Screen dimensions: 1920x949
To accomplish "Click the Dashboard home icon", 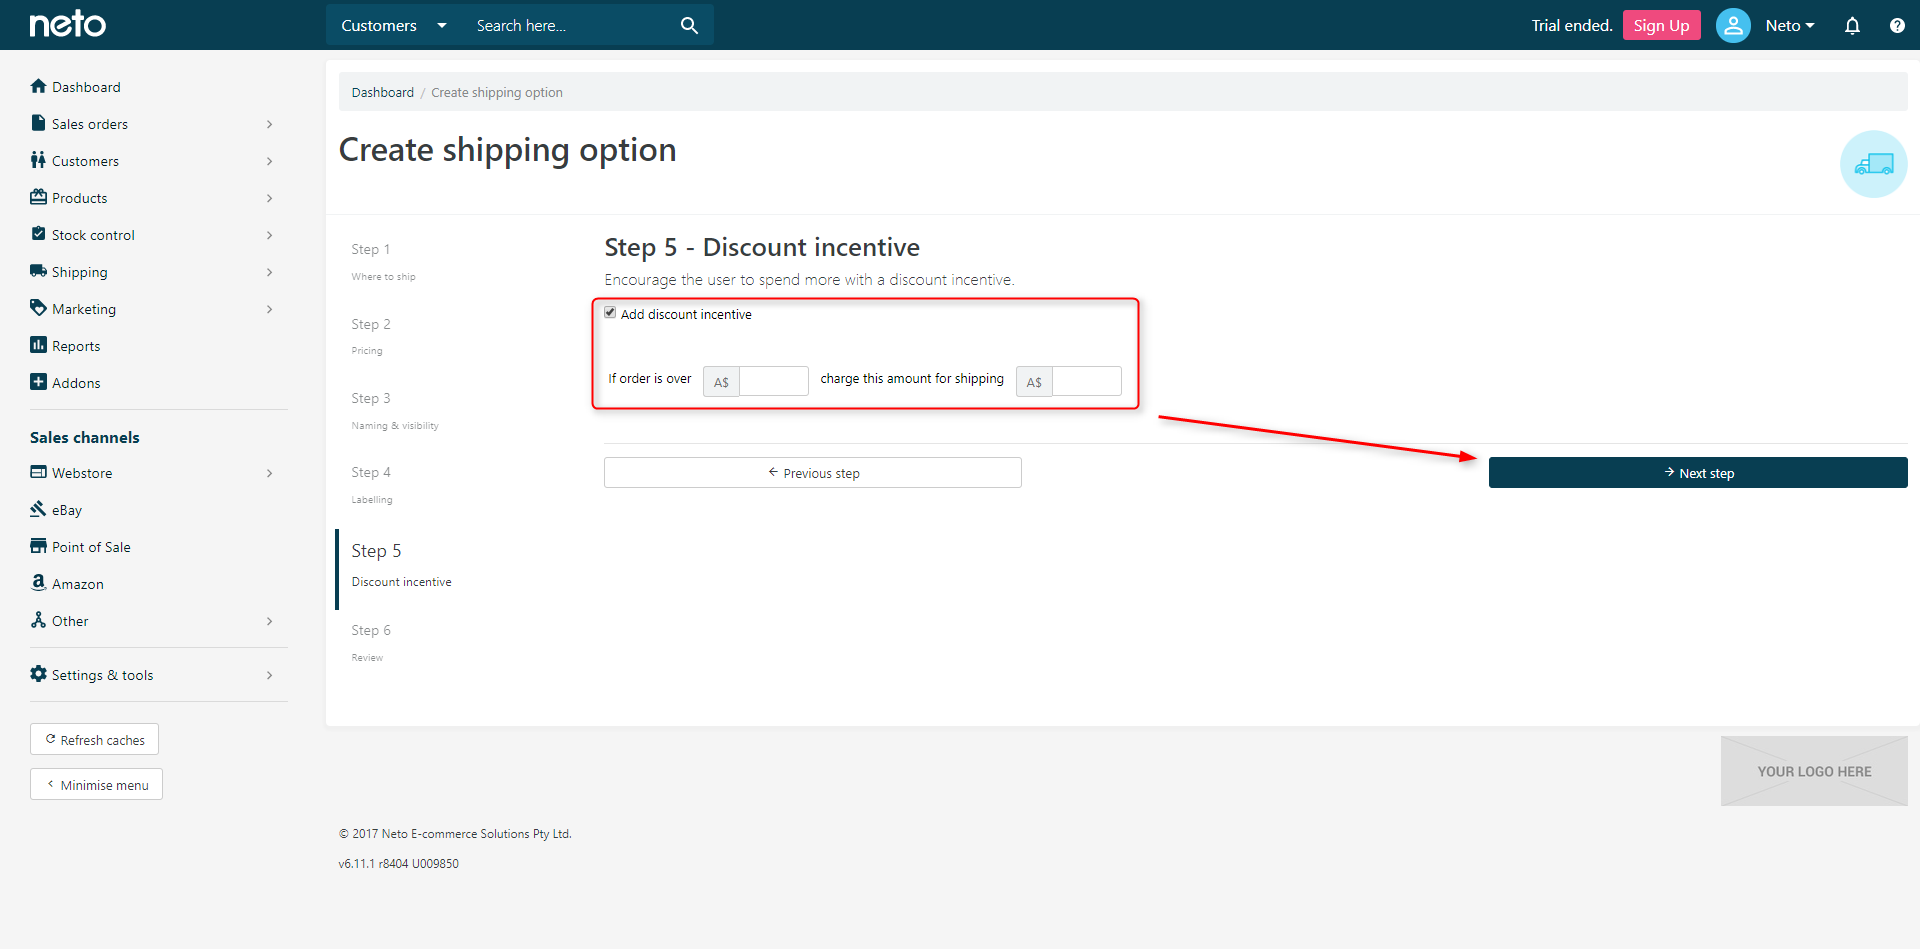I will pyautogui.click(x=38, y=86).
